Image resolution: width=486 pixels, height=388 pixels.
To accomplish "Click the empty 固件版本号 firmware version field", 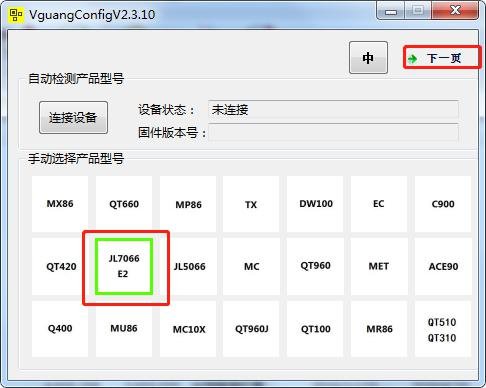I will pyautogui.click(x=333, y=133).
